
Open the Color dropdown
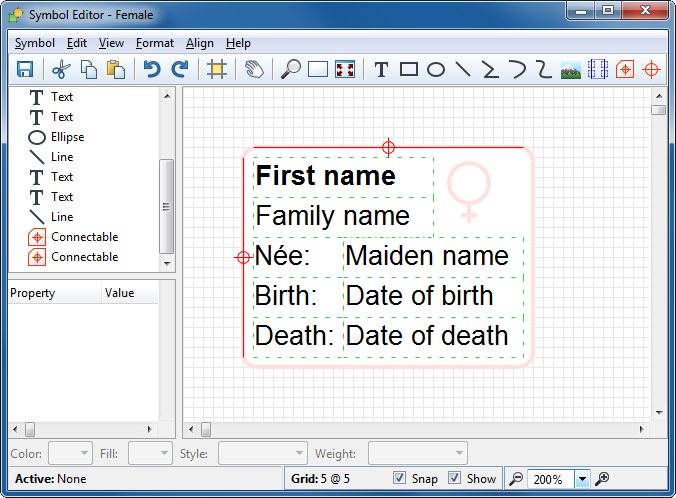click(x=70, y=453)
